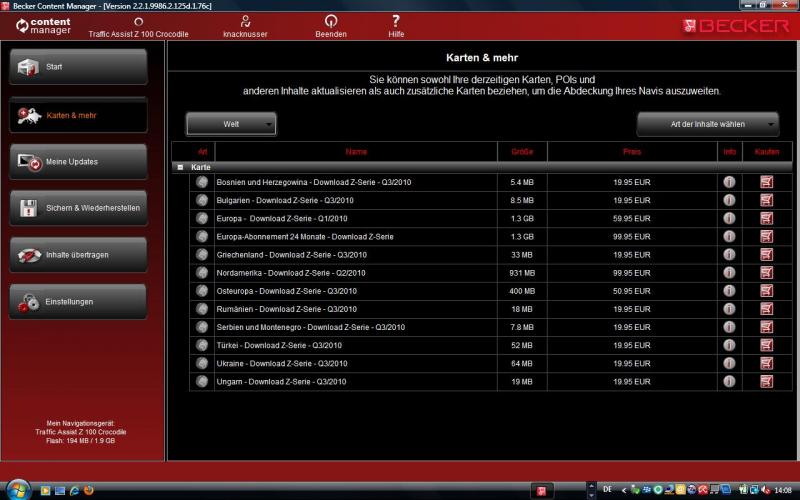The height and width of the screenshot is (500, 800).
Task: Click the info icon for Bulgarien map
Action: pyautogui.click(x=729, y=200)
